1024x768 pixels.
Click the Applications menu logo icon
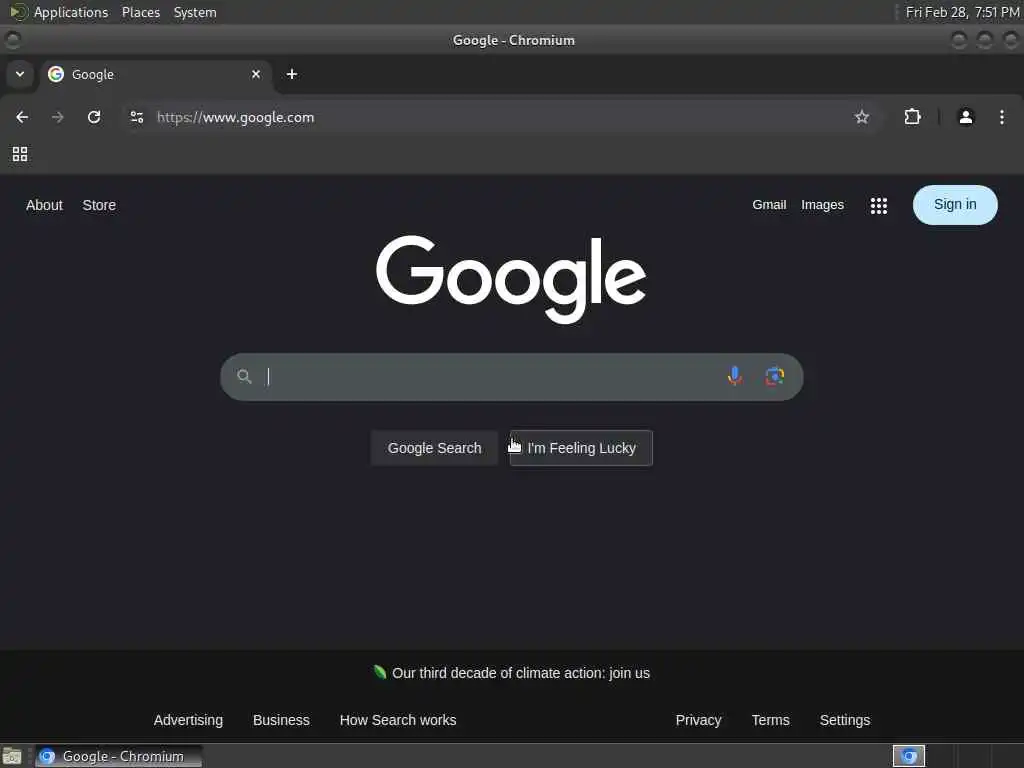tap(18, 12)
